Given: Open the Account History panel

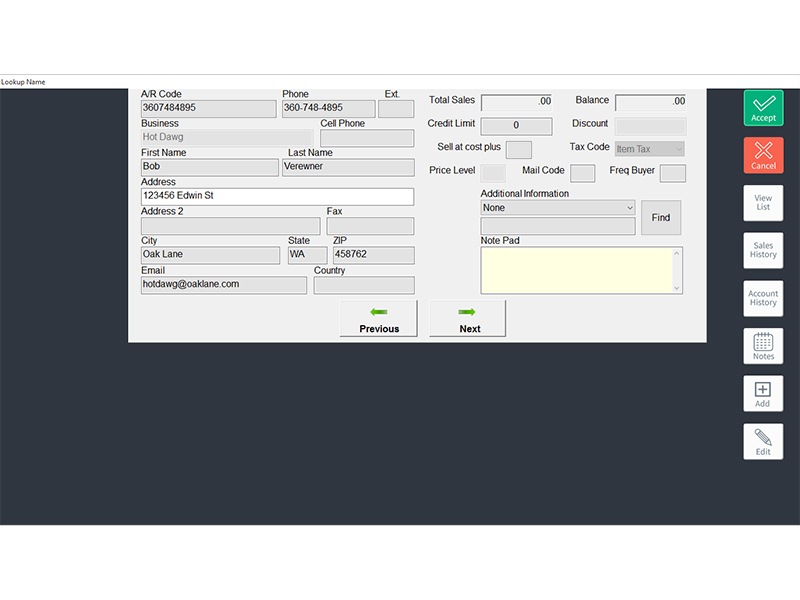Looking at the screenshot, I should pyautogui.click(x=763, y=297).
